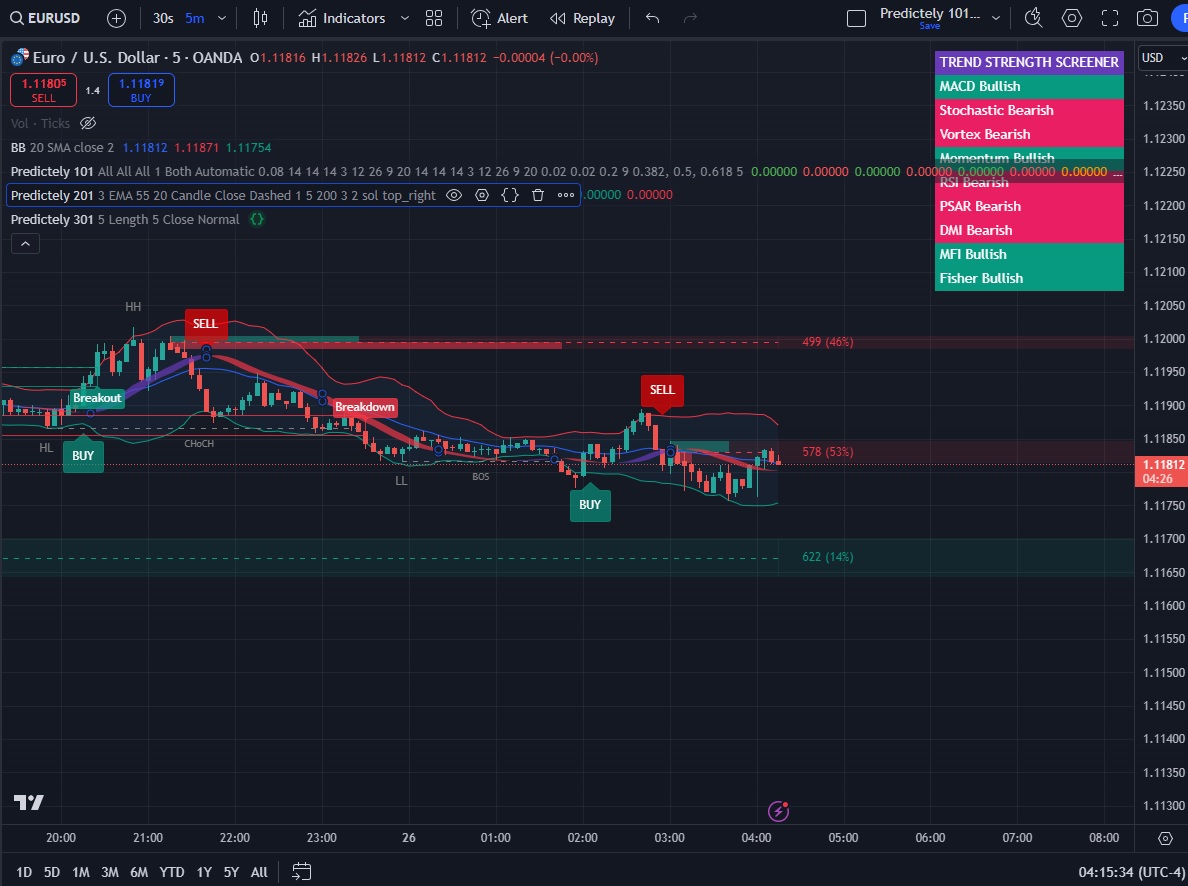Open the candlestick chart style selector
Screen dimensions: 1188x886
point(260,17)
